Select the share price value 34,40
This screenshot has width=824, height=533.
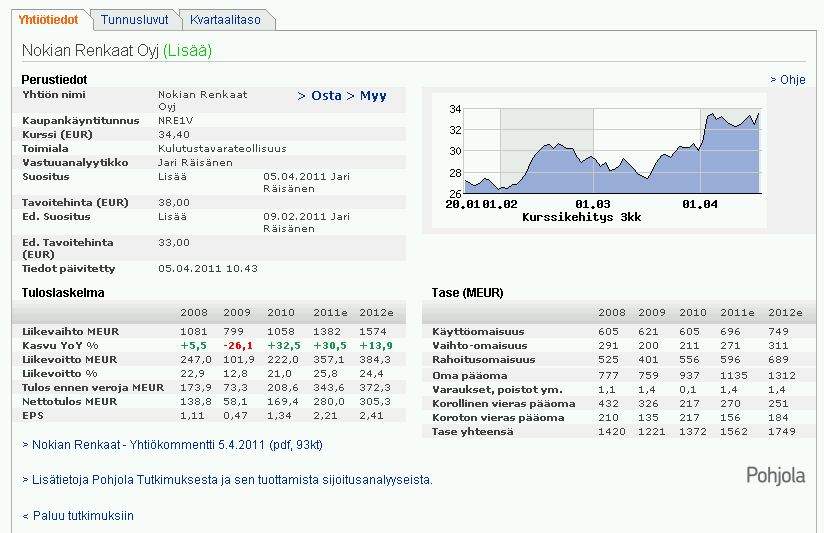click(x=174, y=135)
